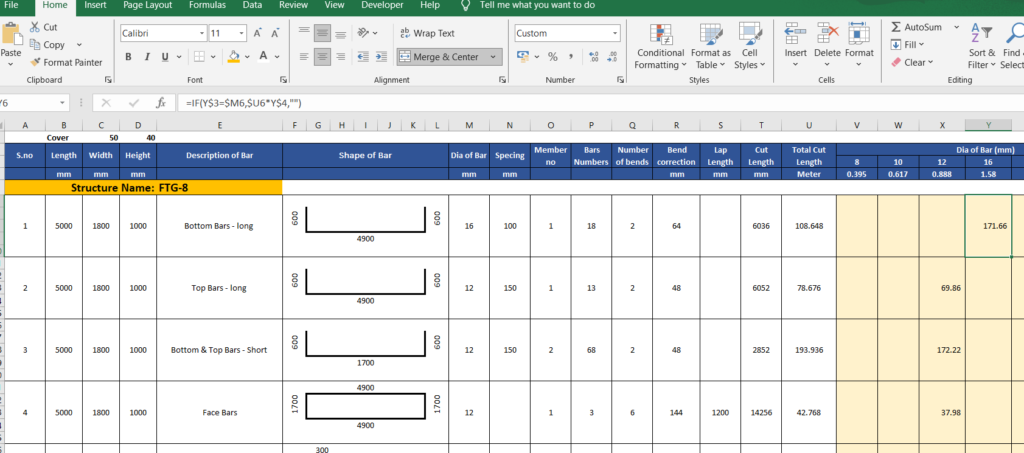Apply Percent Style
Viewport: 1024px width, 453px height.
click(552, 57)
